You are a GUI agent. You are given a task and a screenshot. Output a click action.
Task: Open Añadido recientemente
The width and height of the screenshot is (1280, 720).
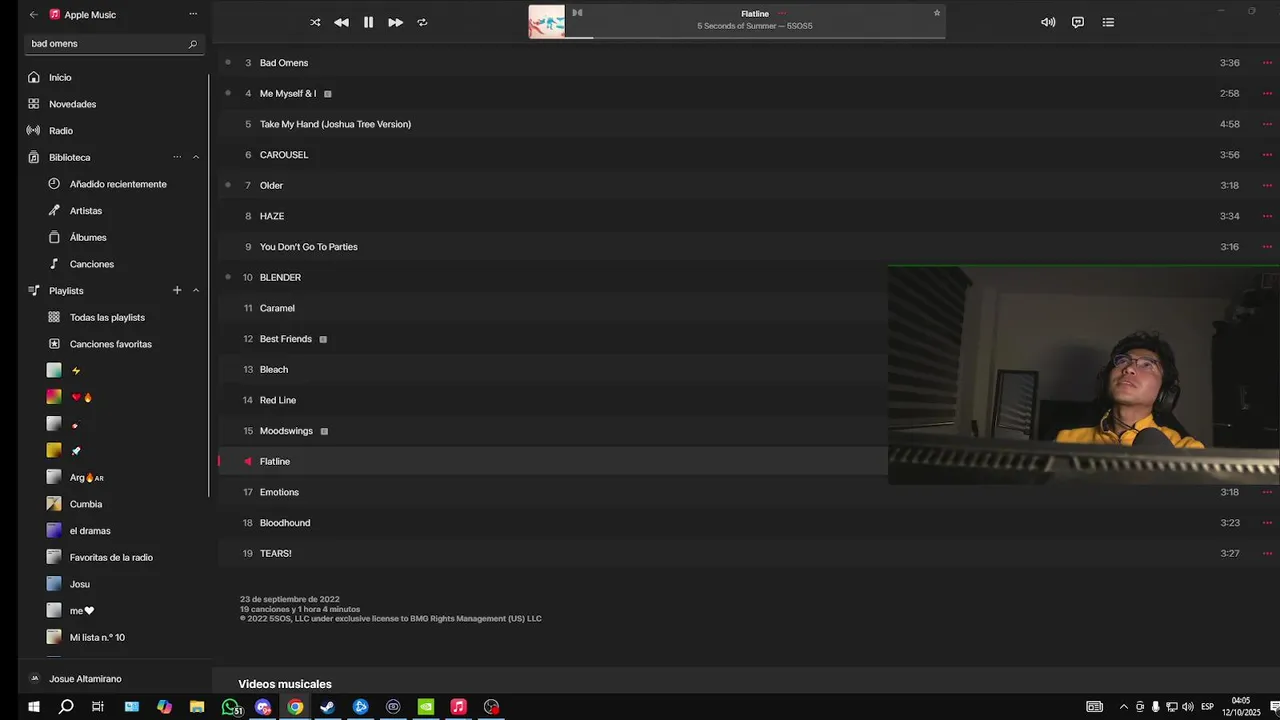pos(118,184)
